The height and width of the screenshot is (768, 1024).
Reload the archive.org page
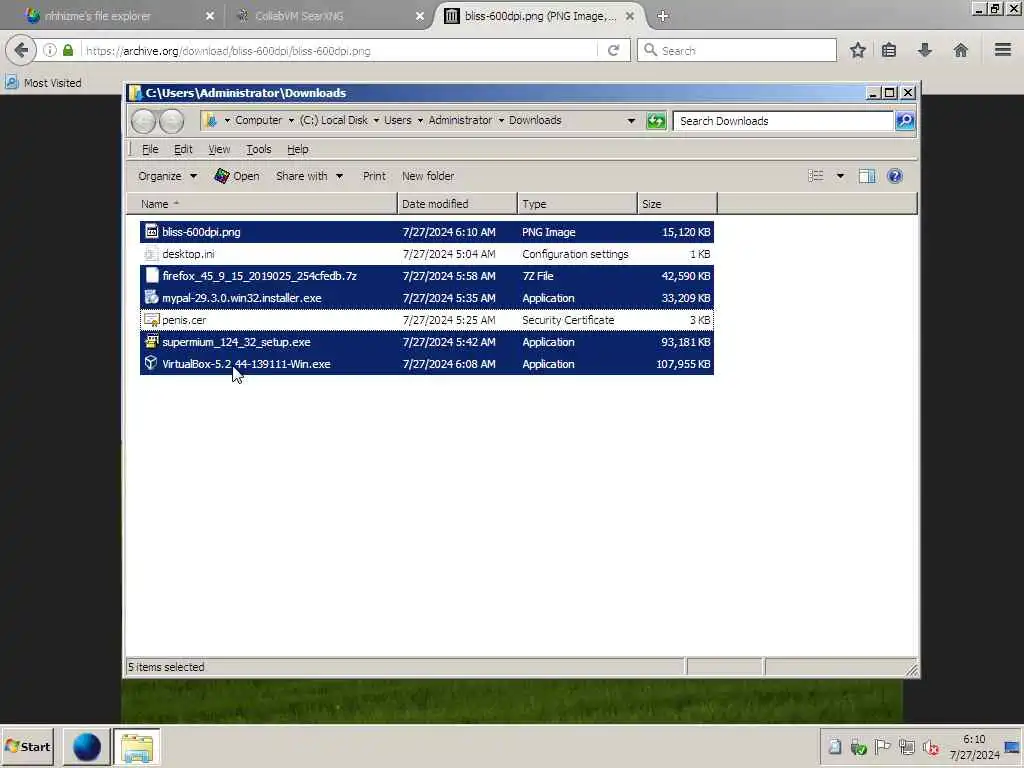coord(613,50)
